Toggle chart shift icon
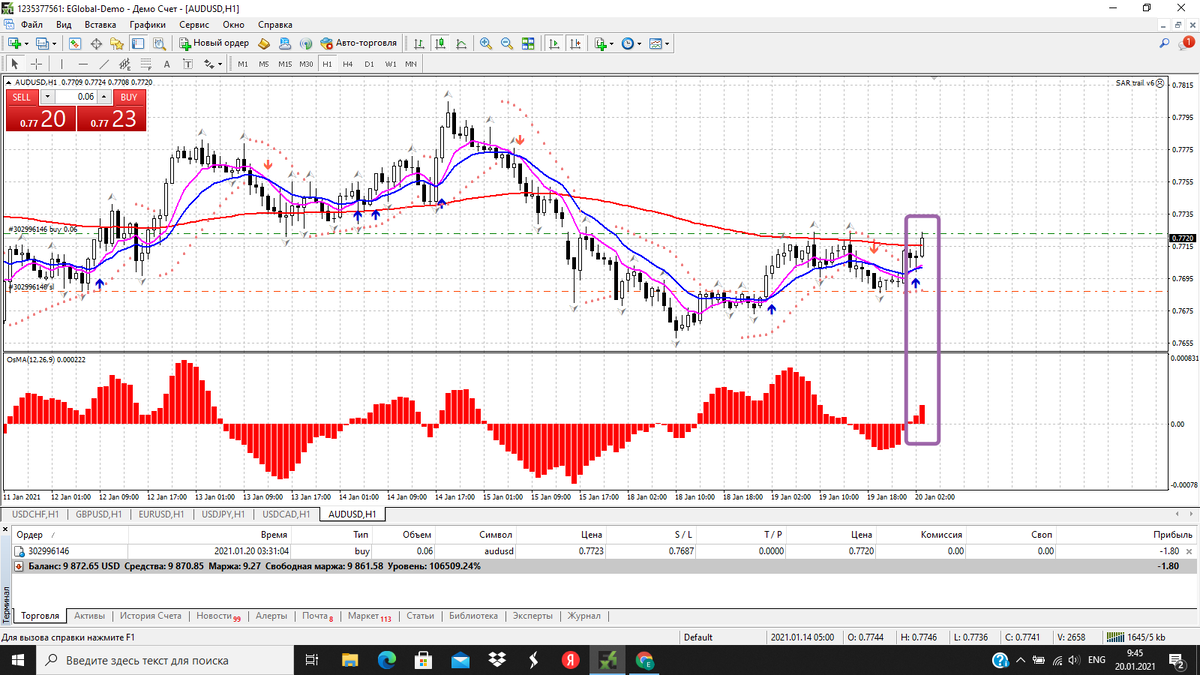Viewport: 1200px width, 675px height. click(575, 43)
